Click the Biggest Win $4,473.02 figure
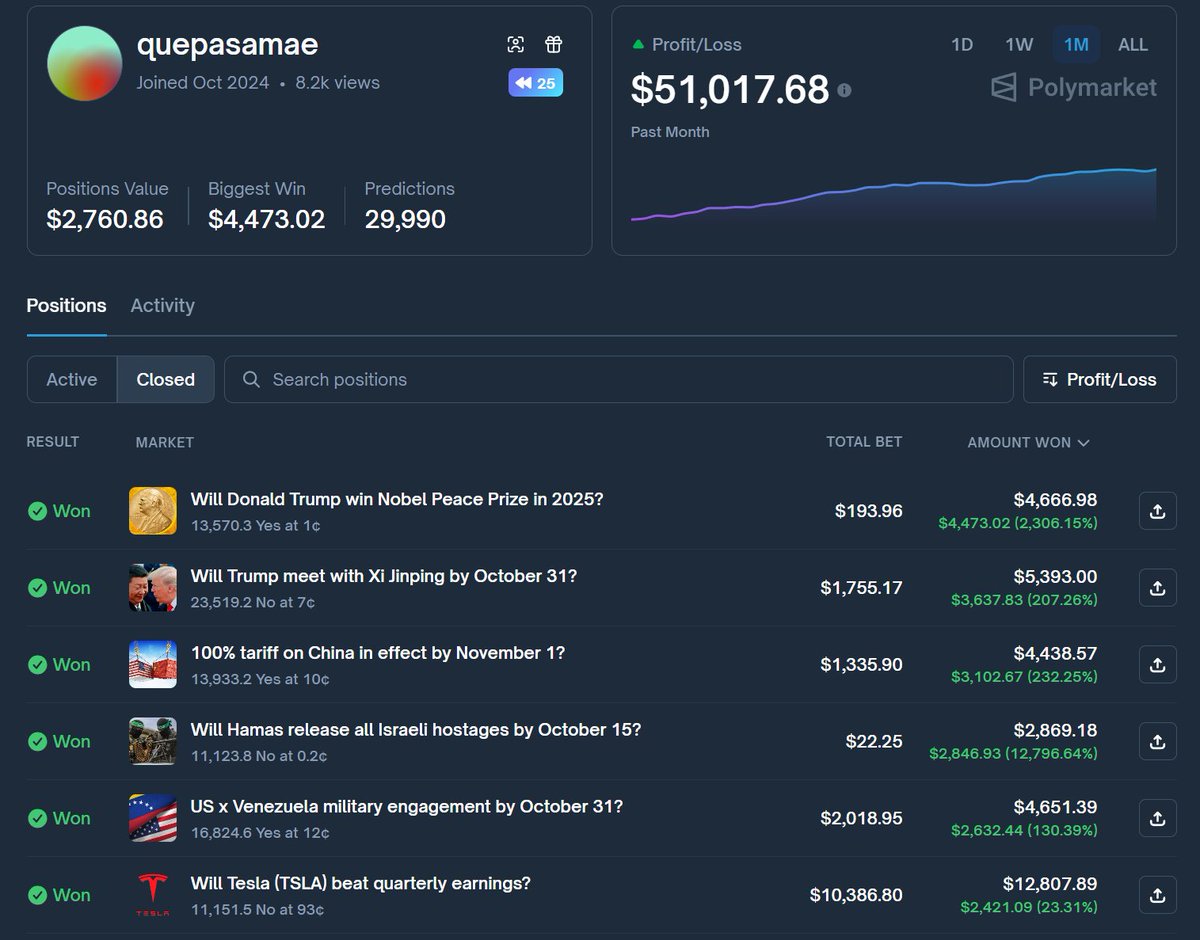1200x940 pixels. point(267,220)
